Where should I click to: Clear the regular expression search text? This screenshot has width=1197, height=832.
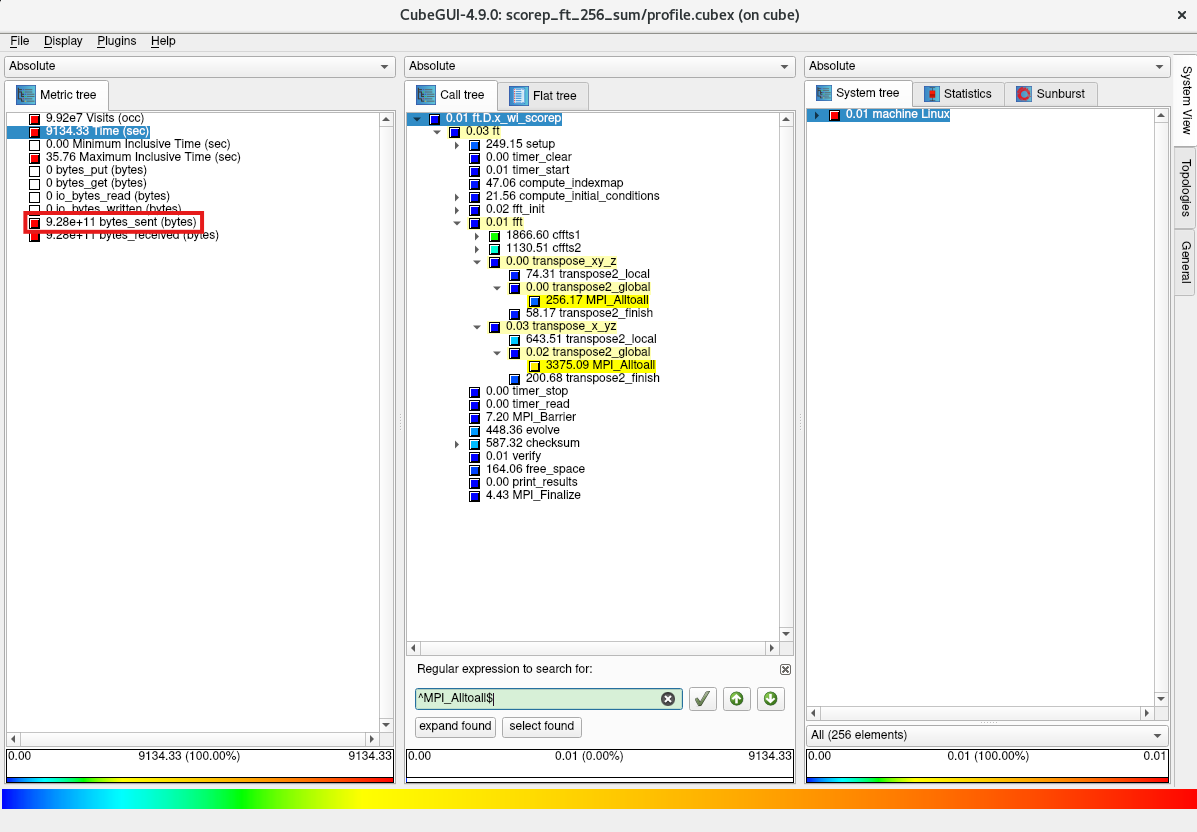pos(668,699)
